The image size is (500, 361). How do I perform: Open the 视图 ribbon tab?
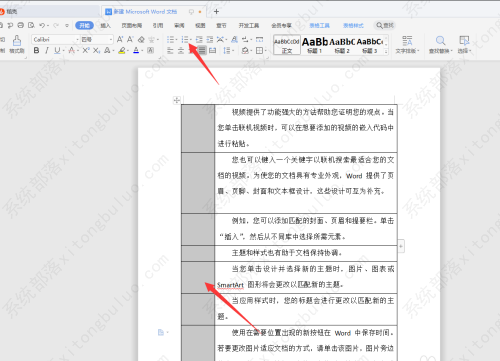click(200, 25)
